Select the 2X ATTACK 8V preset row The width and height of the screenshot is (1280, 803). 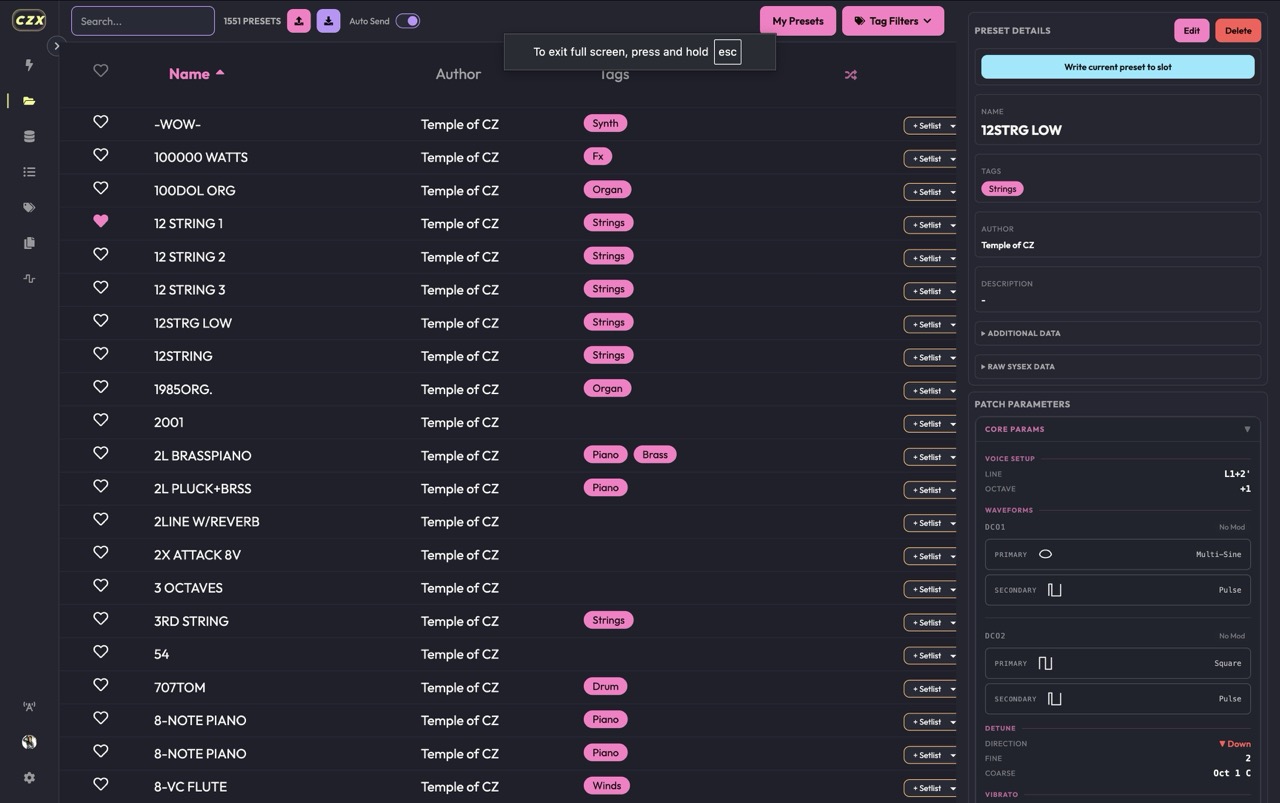[x=507, y=555]
